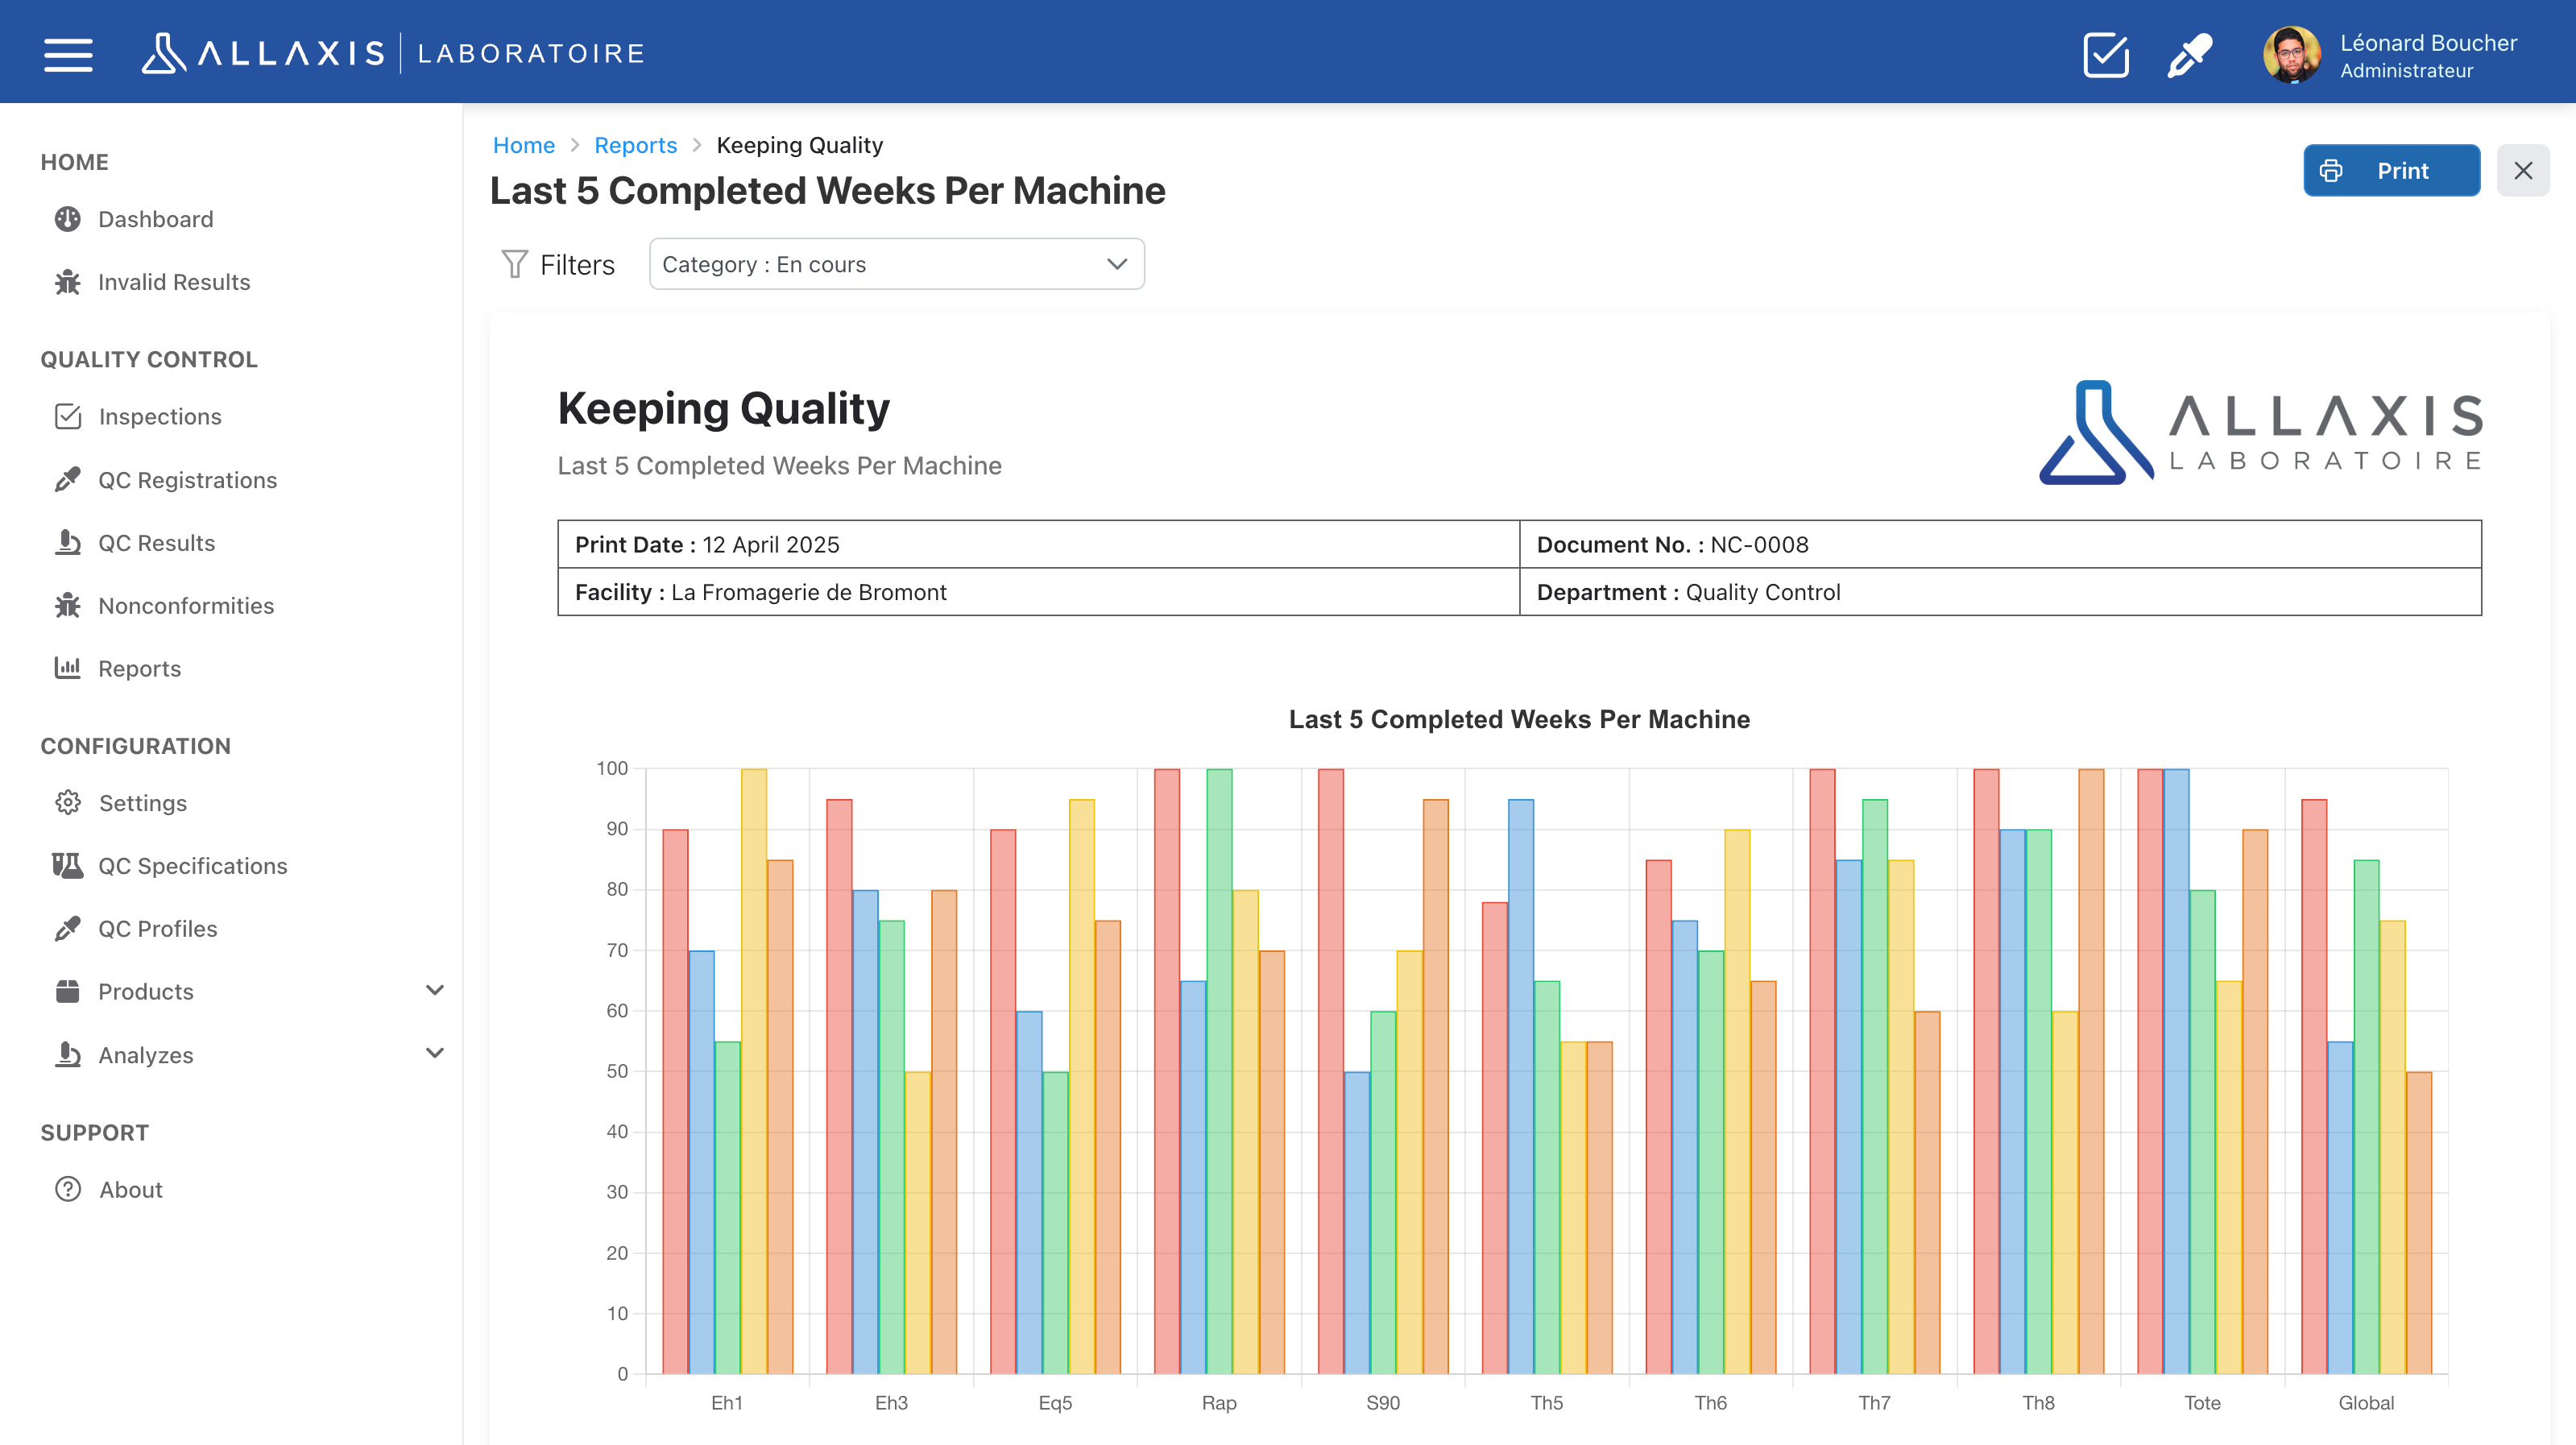
Task: Open the hamburger menu icon
Action: pos(68,54)
